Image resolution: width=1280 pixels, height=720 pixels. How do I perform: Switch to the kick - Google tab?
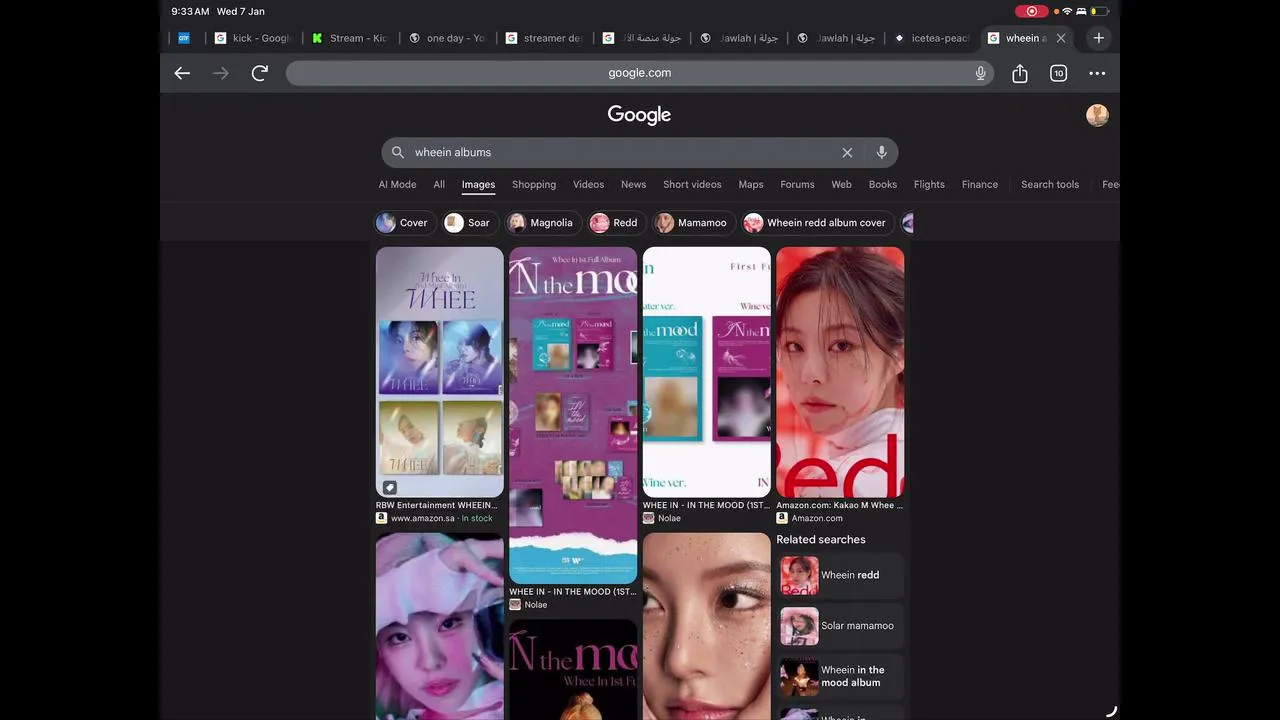click(252, 38)
